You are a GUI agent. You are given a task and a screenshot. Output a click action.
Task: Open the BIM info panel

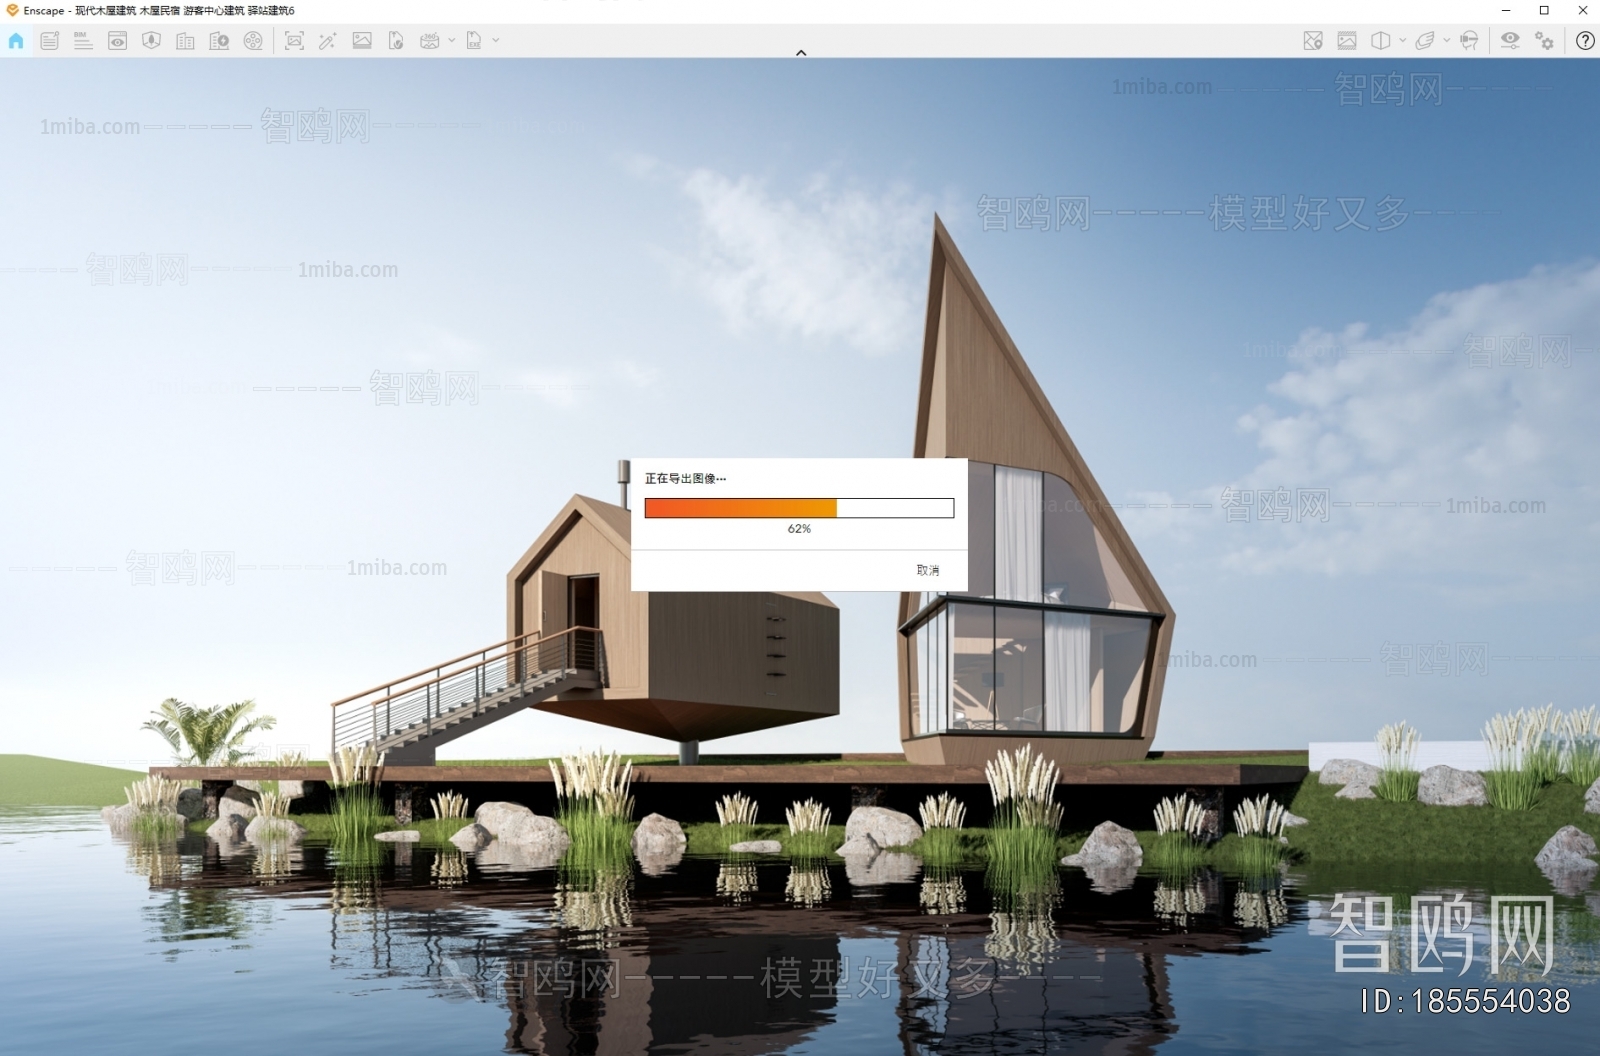[83, 41]
